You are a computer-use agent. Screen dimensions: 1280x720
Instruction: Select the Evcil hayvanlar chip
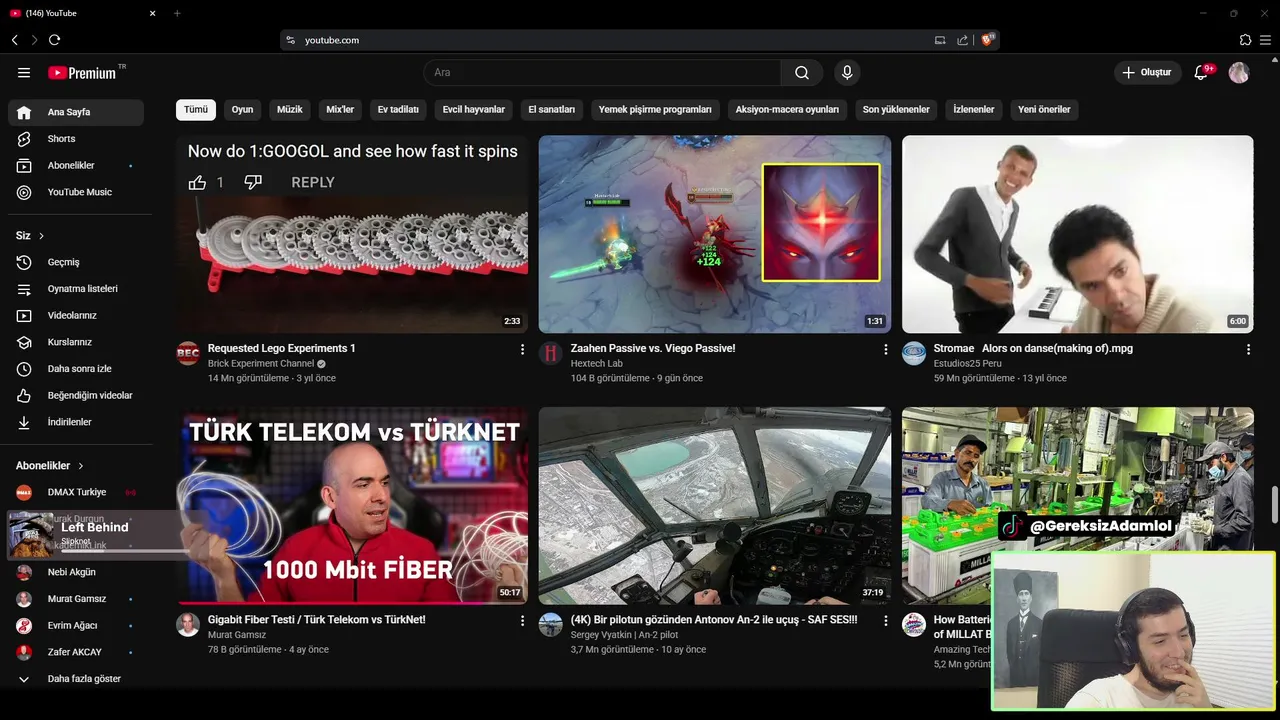click(474, 110)
